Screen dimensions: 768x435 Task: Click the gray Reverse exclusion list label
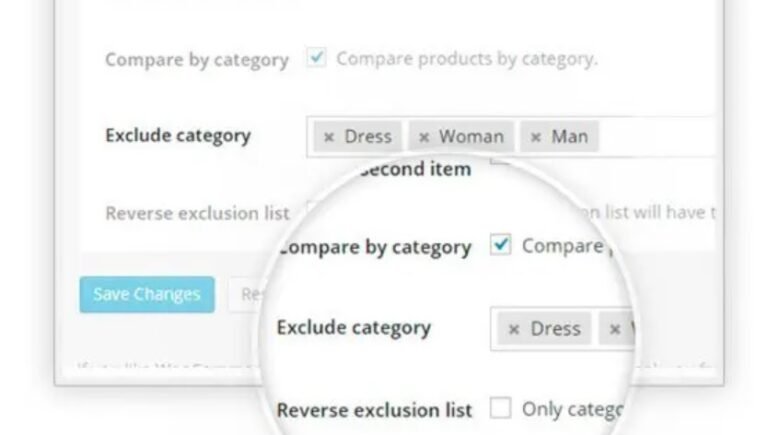[197, 213]
